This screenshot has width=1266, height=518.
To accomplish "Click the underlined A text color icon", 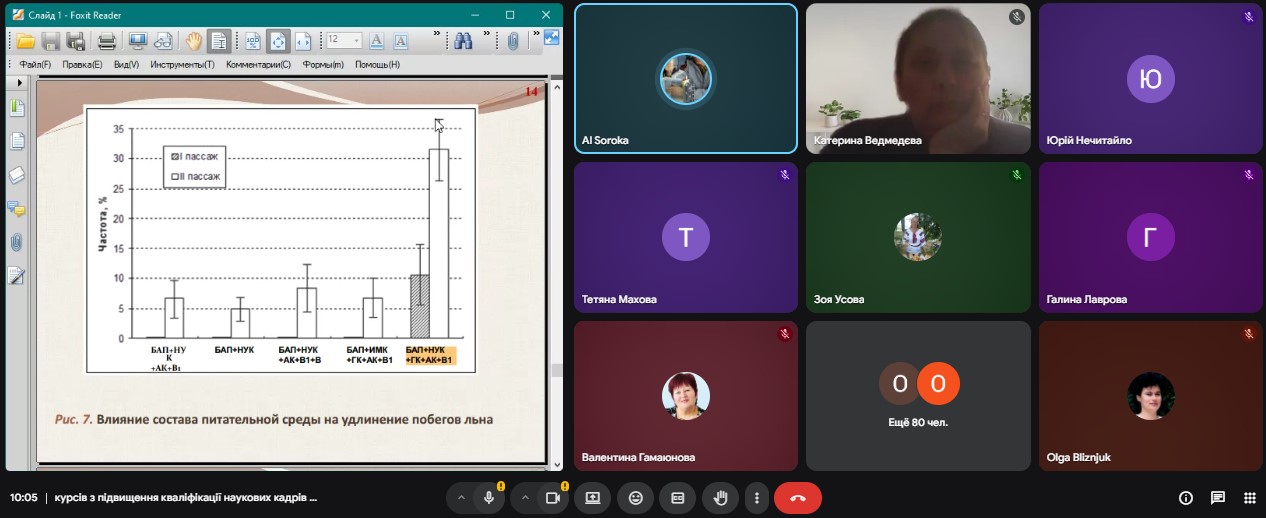I will coord(377,41).
